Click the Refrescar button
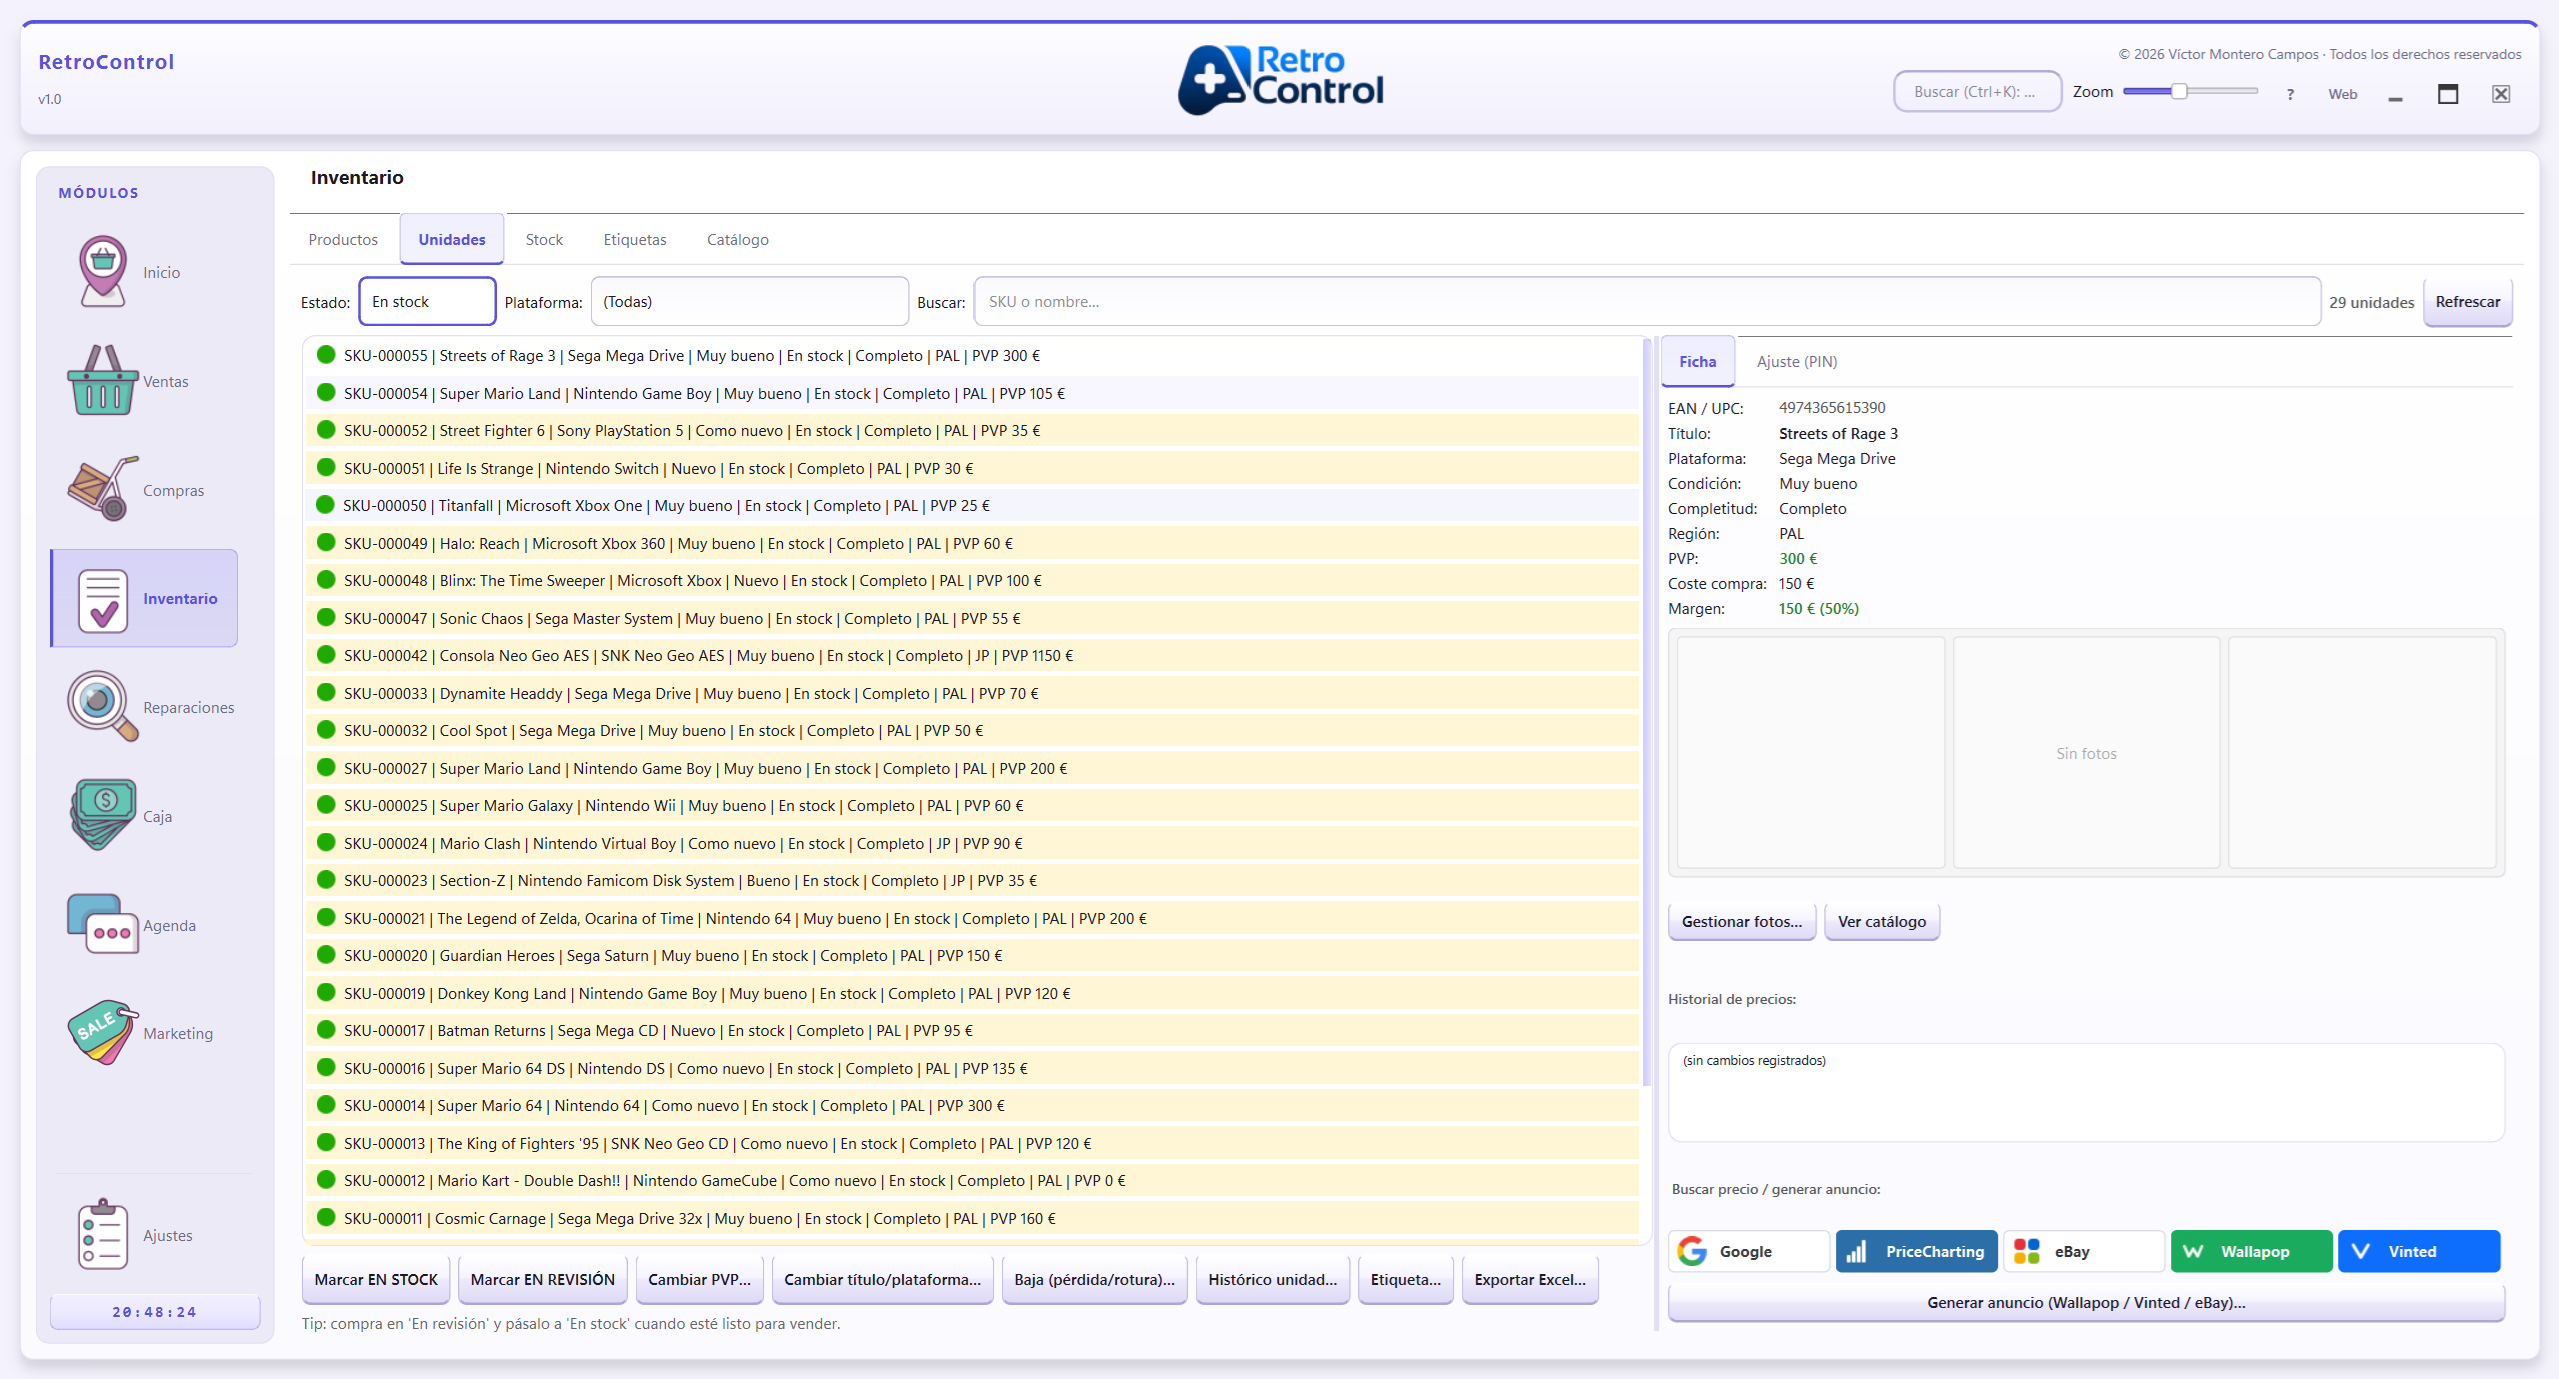The width and height of the screenshot is (2559, 1379). pyautogui.click(x=2467, y=302)
